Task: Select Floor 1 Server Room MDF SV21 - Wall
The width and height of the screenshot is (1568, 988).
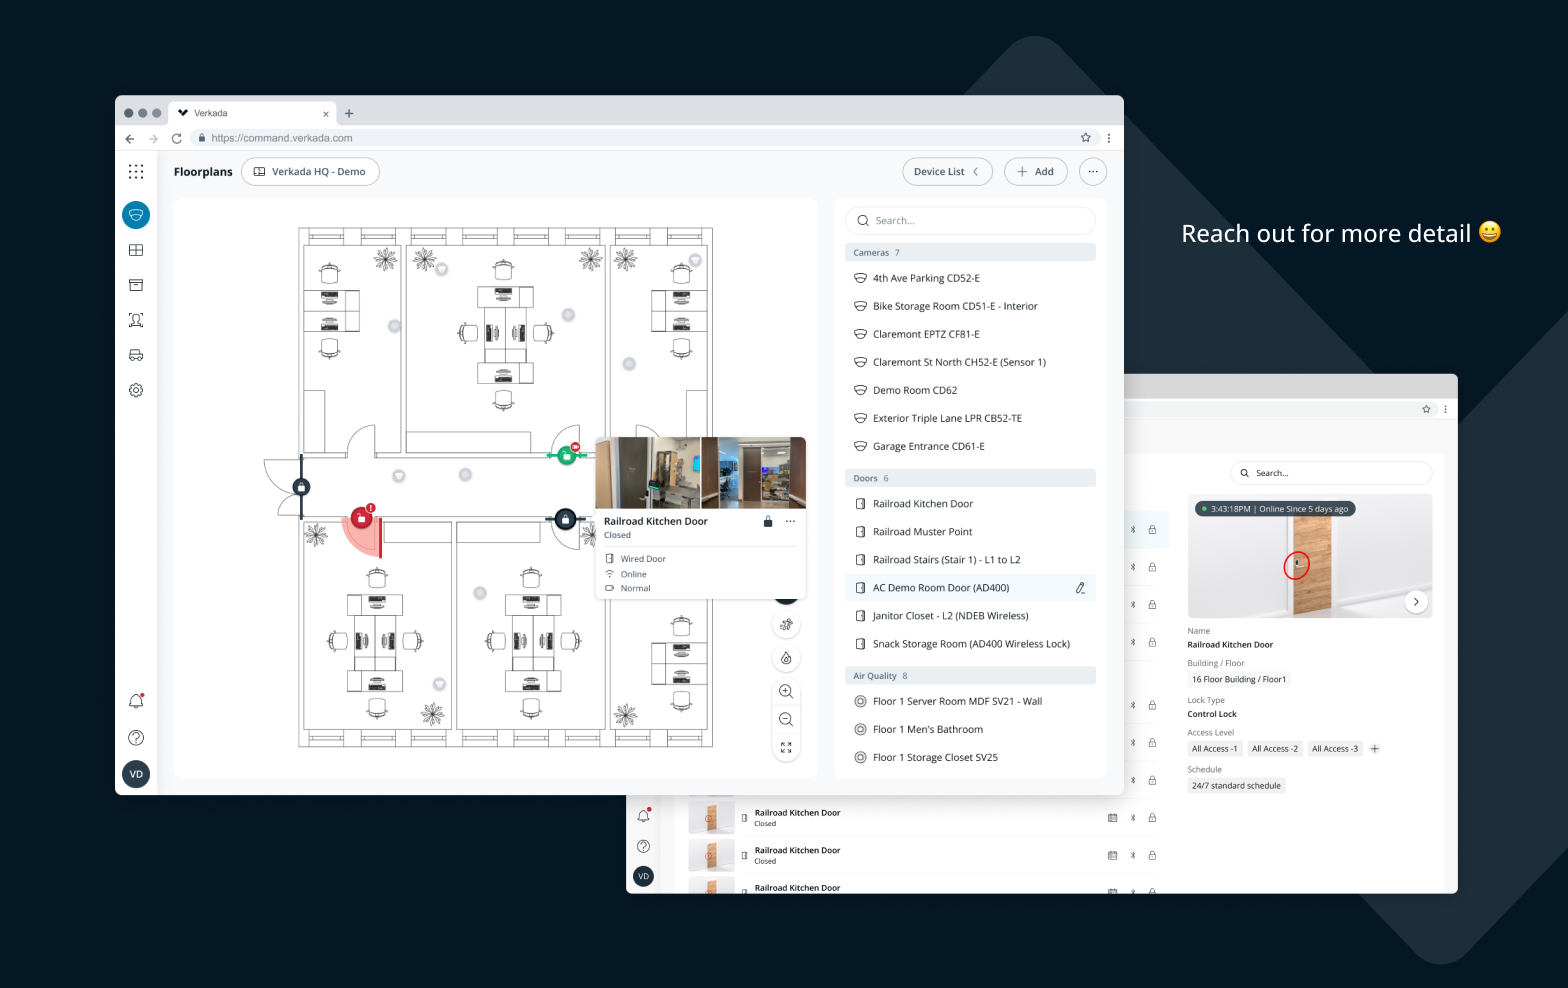Action: pyautogui.click(x=970, y=702)
